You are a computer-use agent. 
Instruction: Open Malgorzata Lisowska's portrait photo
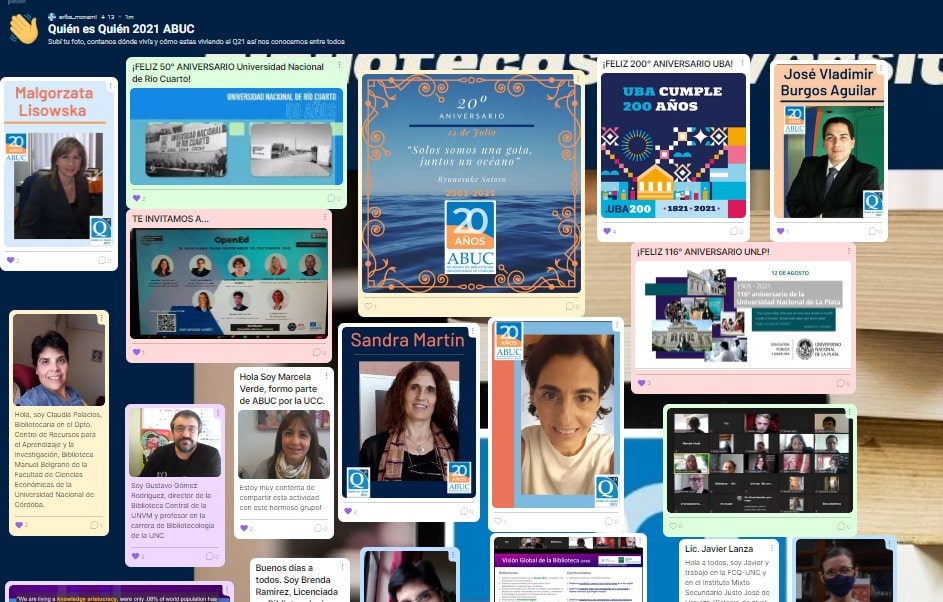pos(58,186)
